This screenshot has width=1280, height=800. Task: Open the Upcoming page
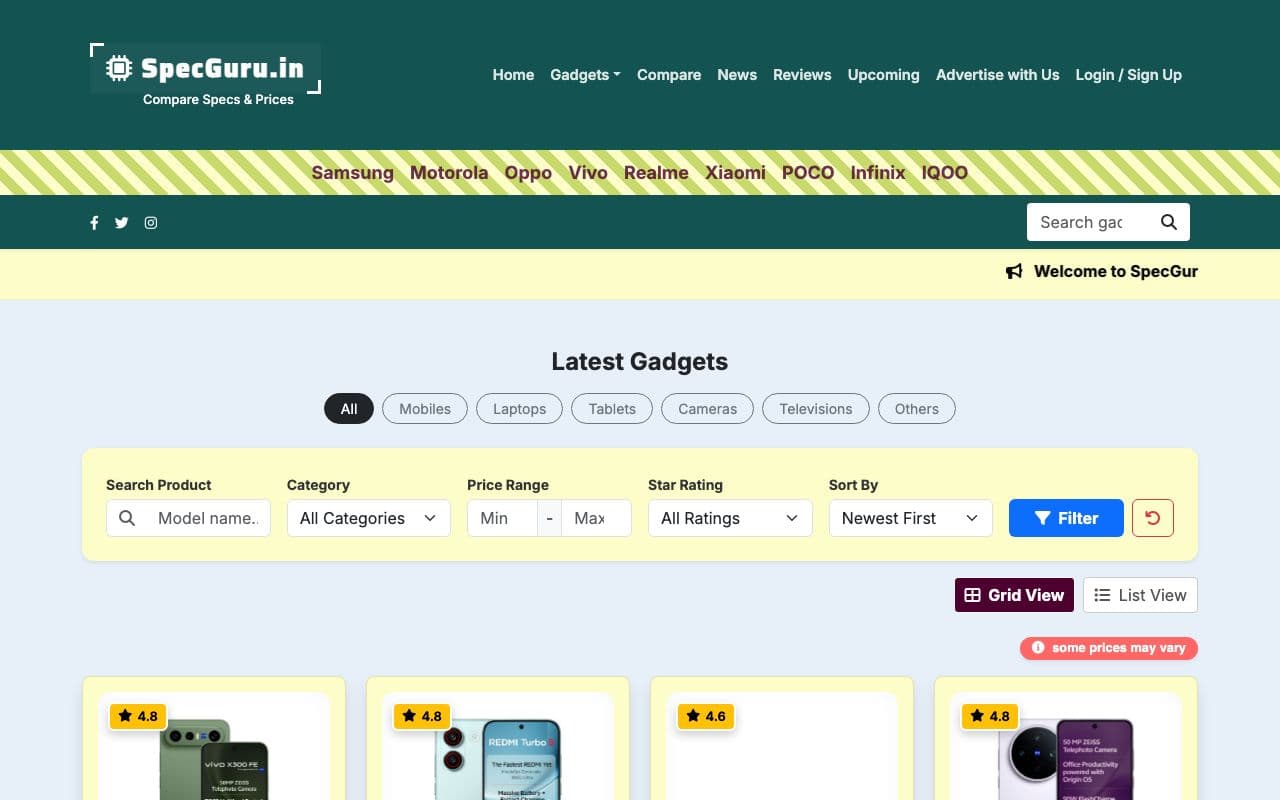pos(884,75)
